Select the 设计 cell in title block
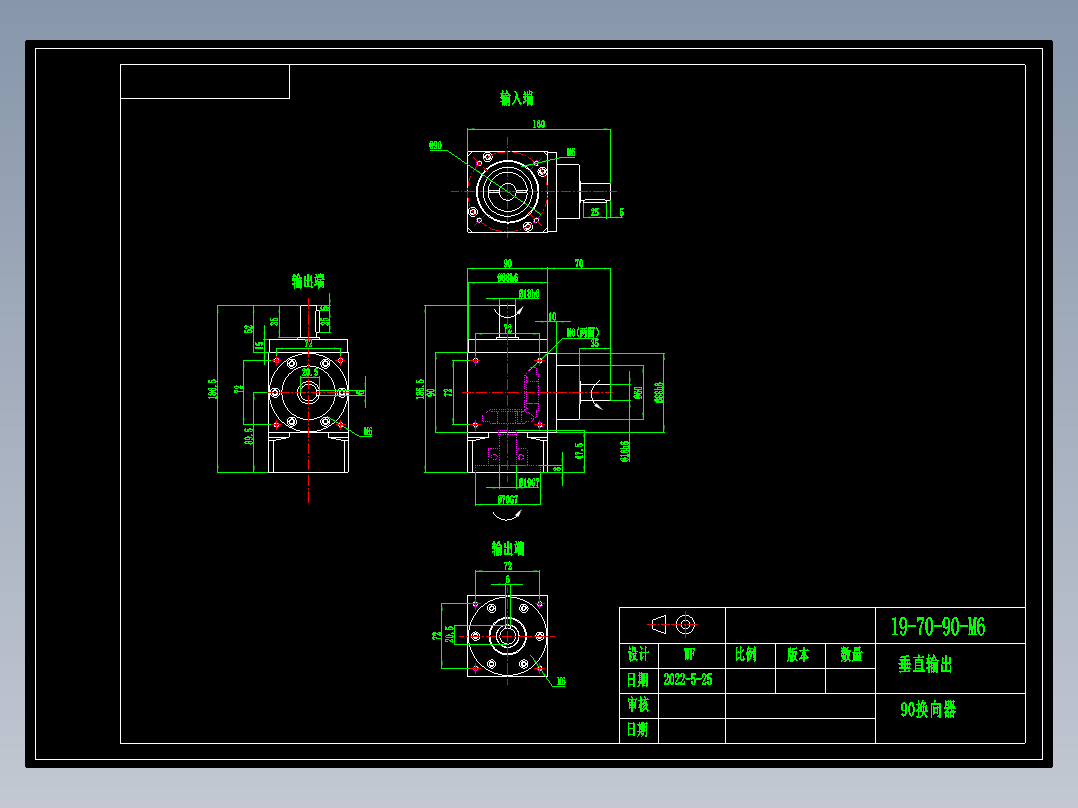1078x808 pixels. (x=639, y=655)
